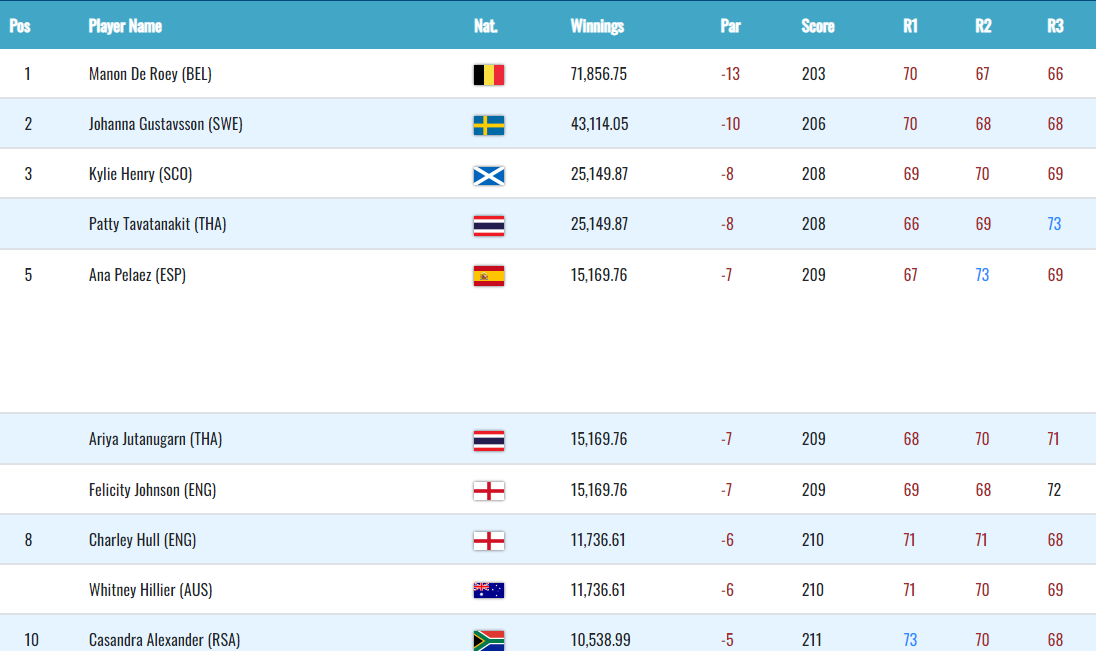Click the Sweden flag icon
This screenshot has height=651, width=1096.
488,125
